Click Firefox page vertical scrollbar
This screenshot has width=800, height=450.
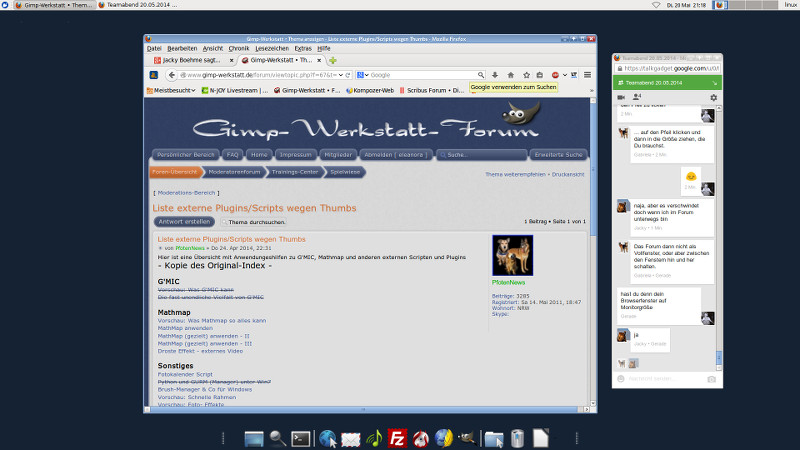[x=593, y=168]
